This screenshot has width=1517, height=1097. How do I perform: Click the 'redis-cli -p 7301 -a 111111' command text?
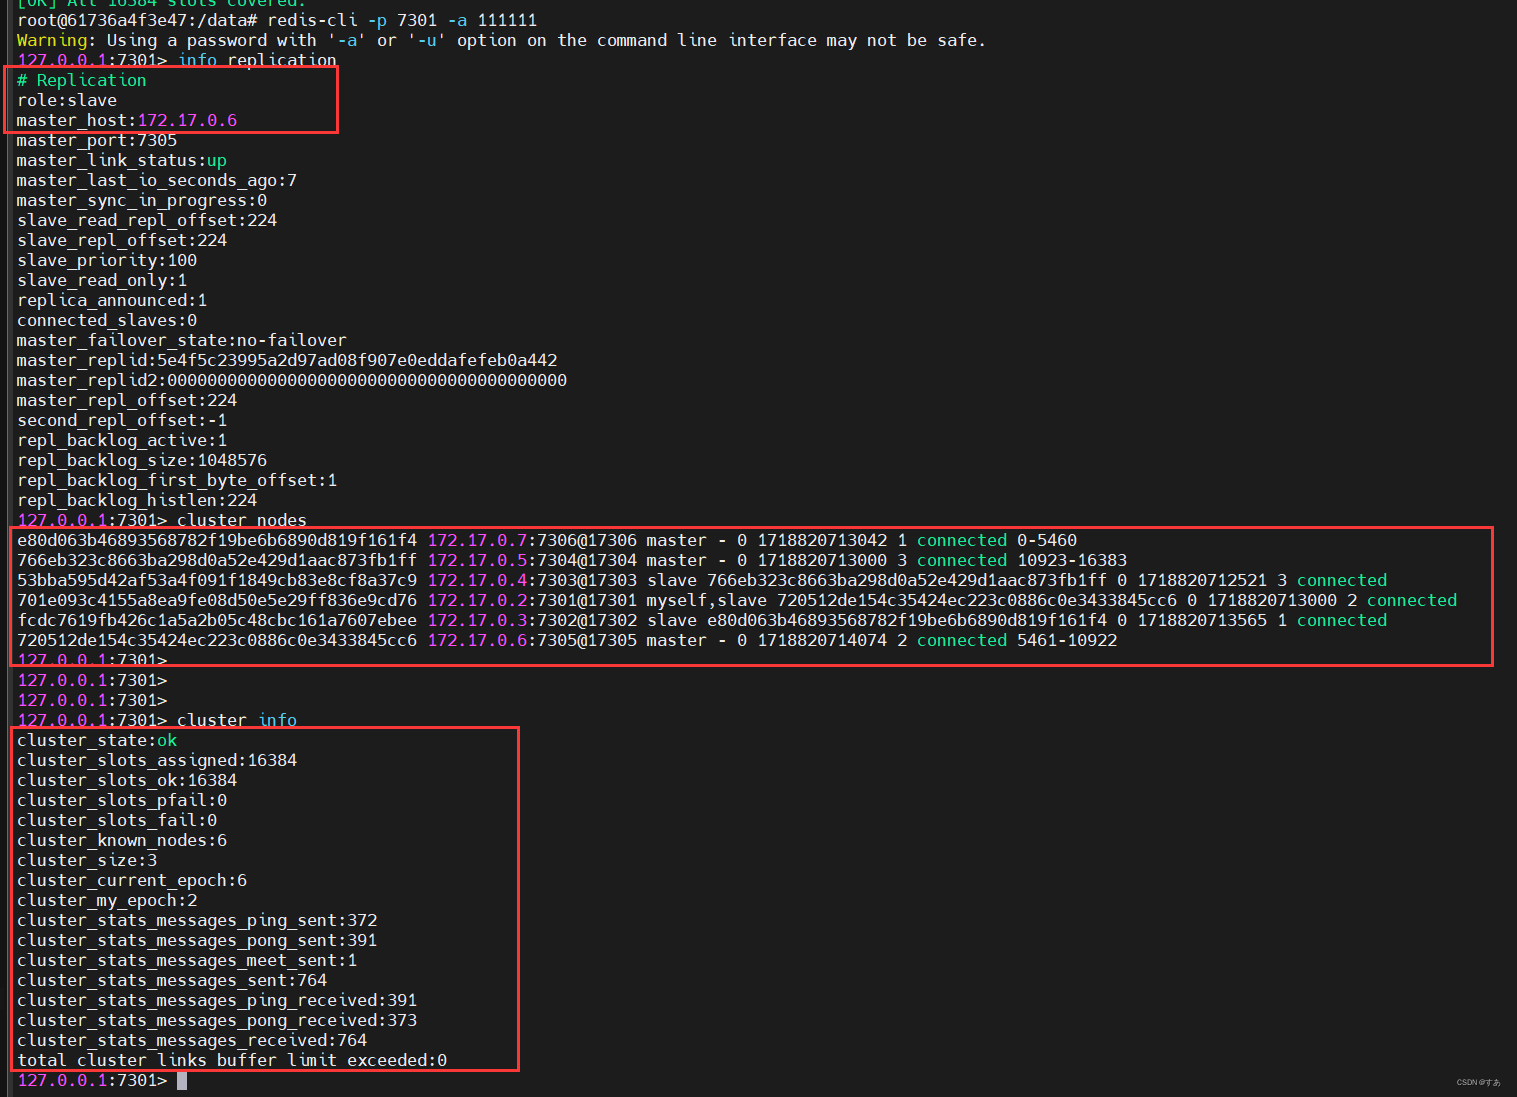click(x=402, y=20)
